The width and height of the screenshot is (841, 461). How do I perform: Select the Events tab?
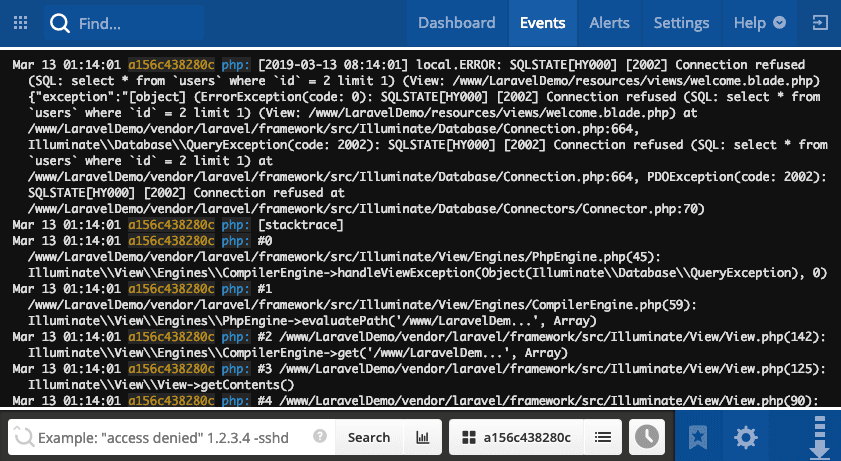pos(542,23)
